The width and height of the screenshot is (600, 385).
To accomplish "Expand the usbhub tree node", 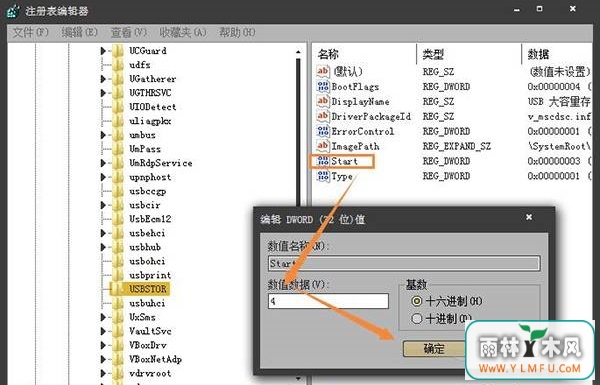I will point(103,247).
